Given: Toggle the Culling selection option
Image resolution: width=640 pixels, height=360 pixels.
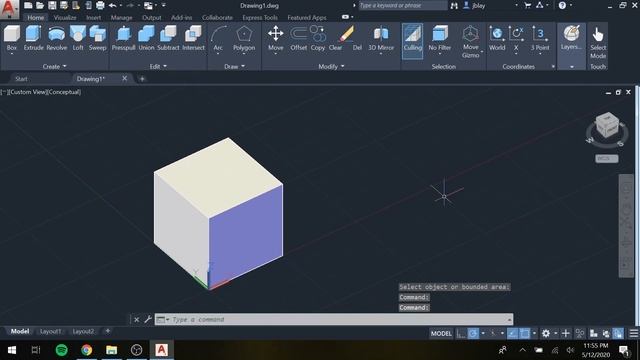Looking at the screenshot, I should point(412,41).
